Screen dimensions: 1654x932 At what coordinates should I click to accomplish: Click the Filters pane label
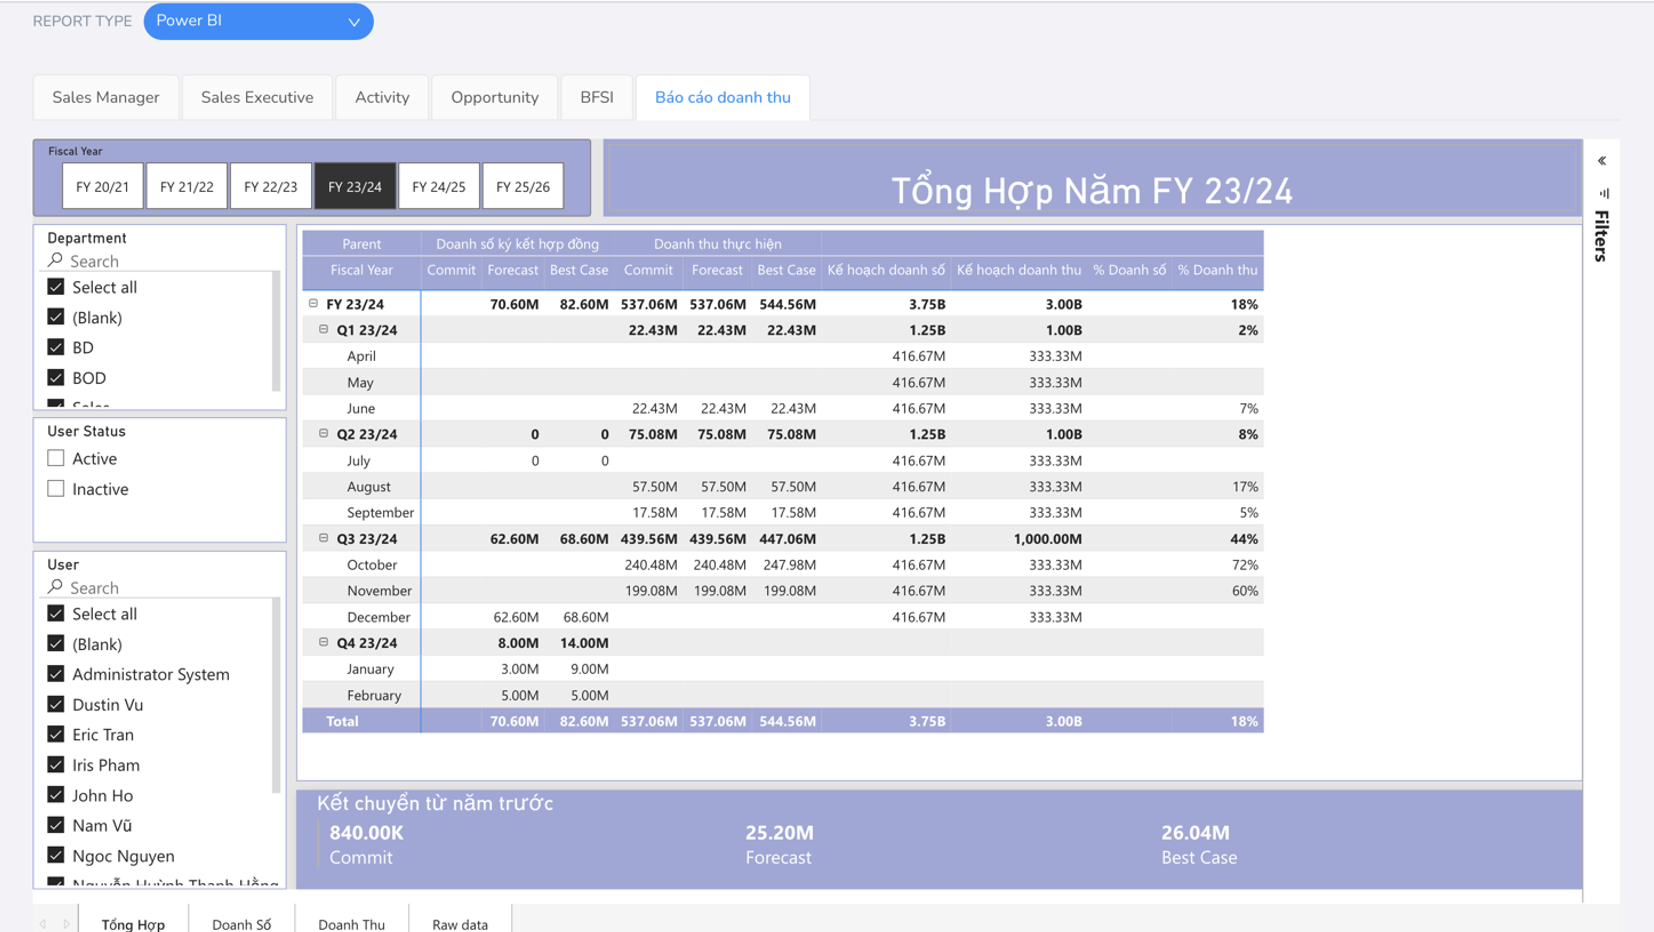1602,236
